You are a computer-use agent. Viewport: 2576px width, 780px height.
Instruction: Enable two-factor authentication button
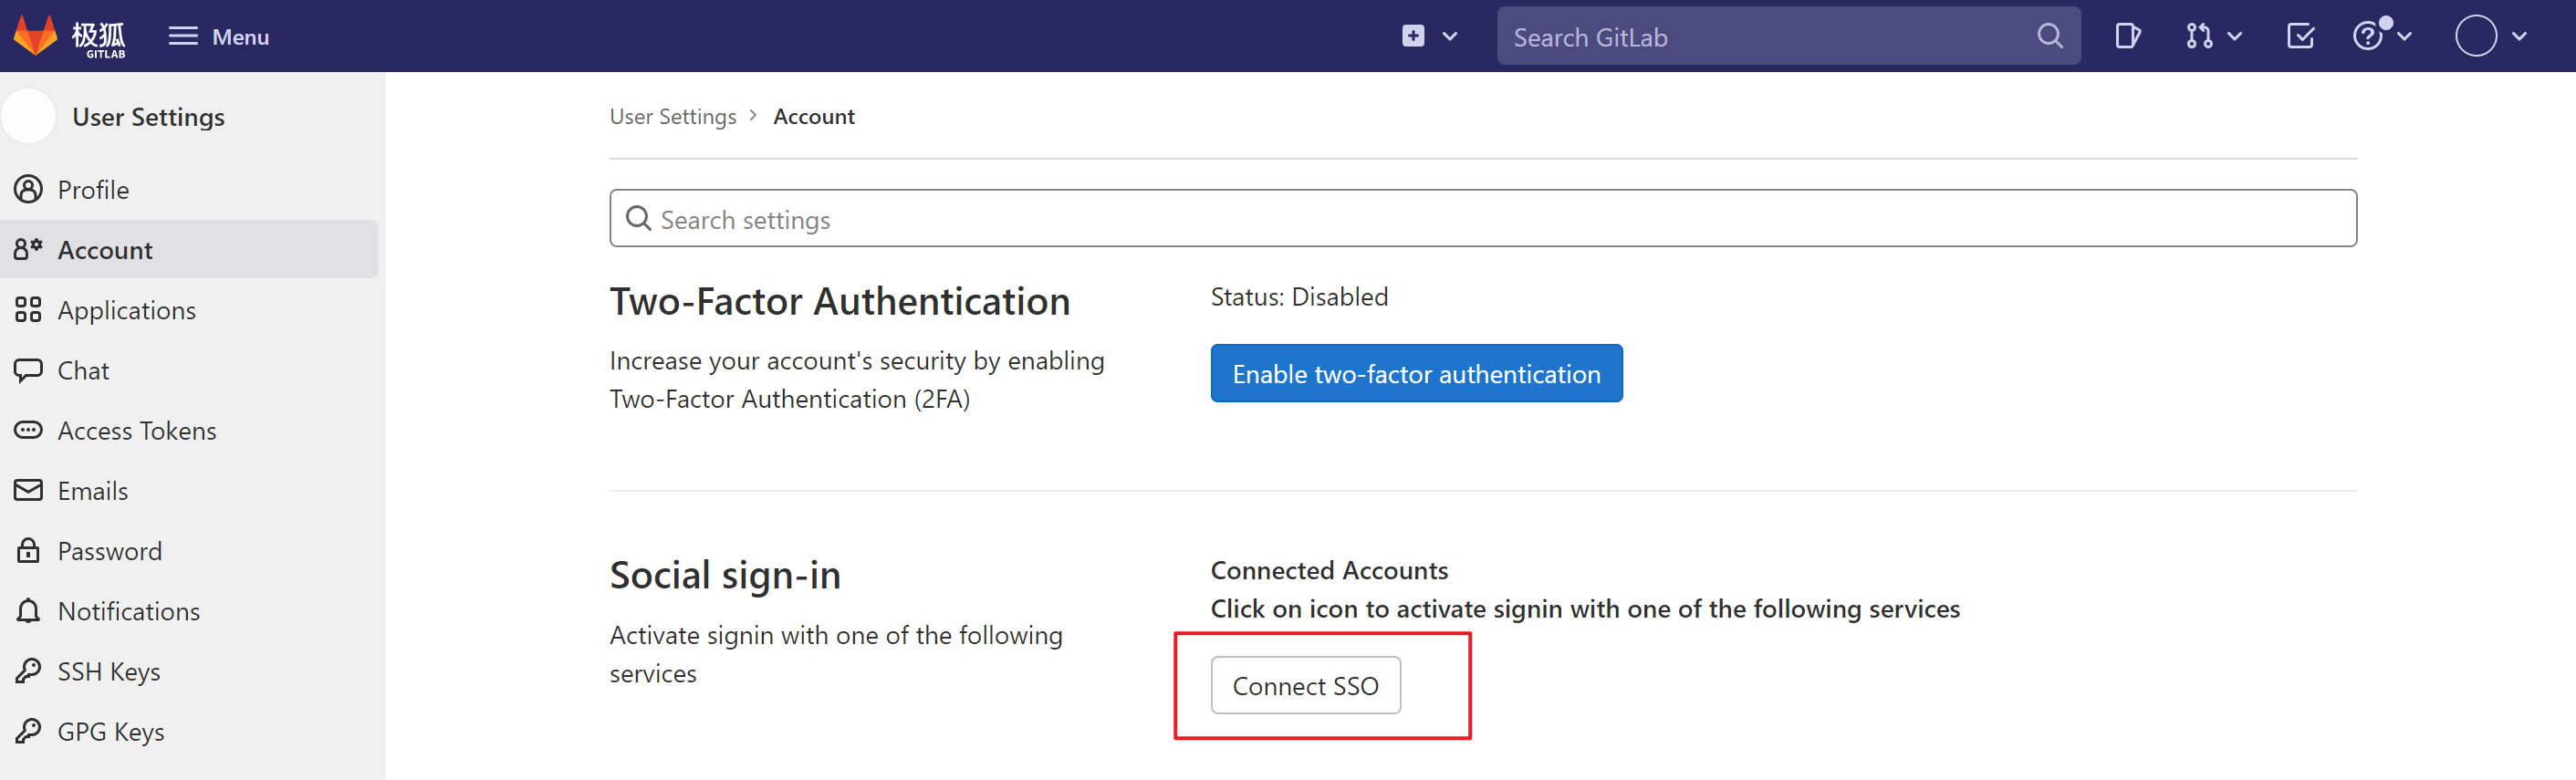click(1415, 374)
